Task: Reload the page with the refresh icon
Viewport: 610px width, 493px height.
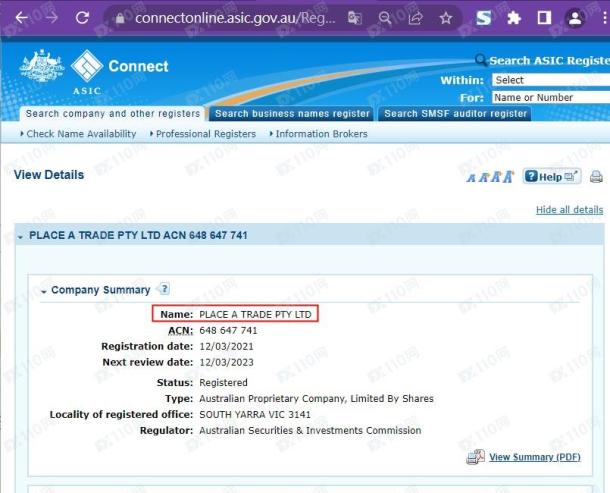Action: (82, 18)
